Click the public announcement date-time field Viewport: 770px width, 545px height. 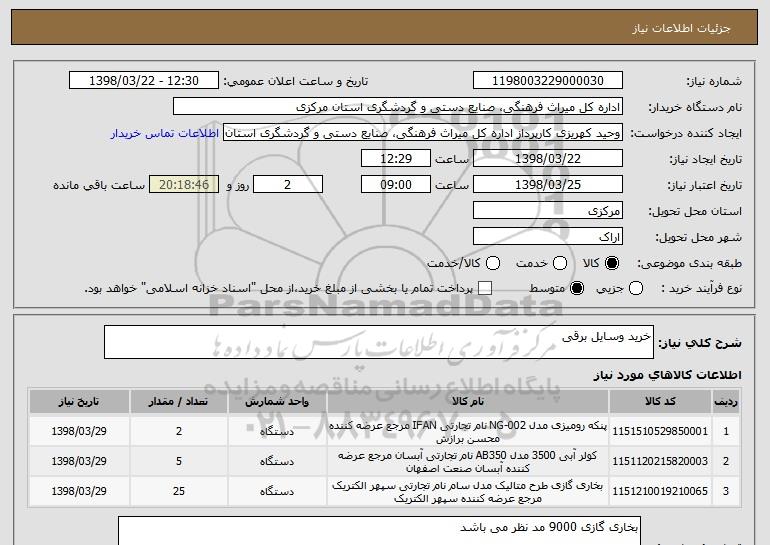point(144,81)
